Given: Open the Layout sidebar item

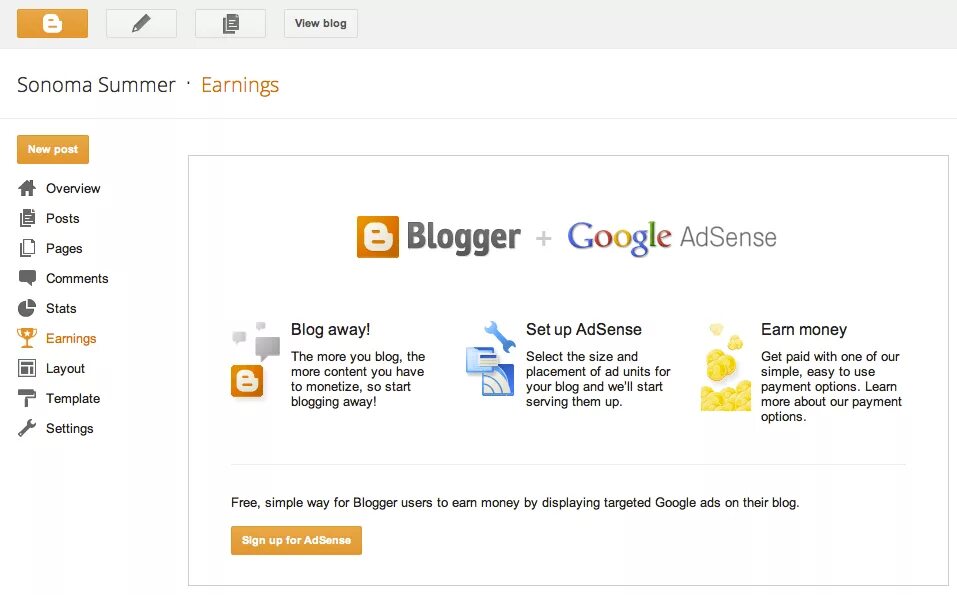Looking at the screenshot, I should click(x=65, y=369).
